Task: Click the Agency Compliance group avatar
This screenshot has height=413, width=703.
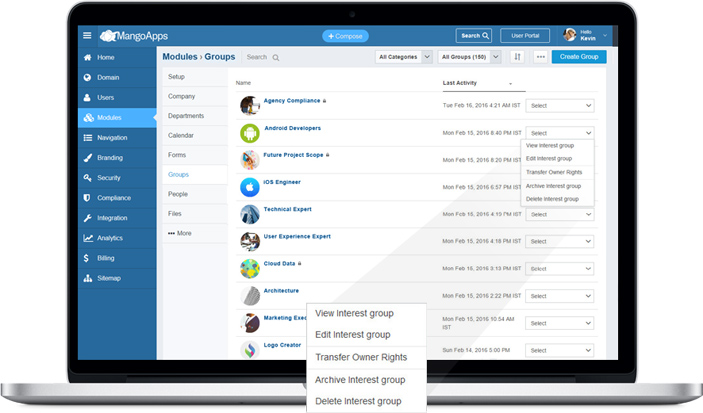Action: 250,105
